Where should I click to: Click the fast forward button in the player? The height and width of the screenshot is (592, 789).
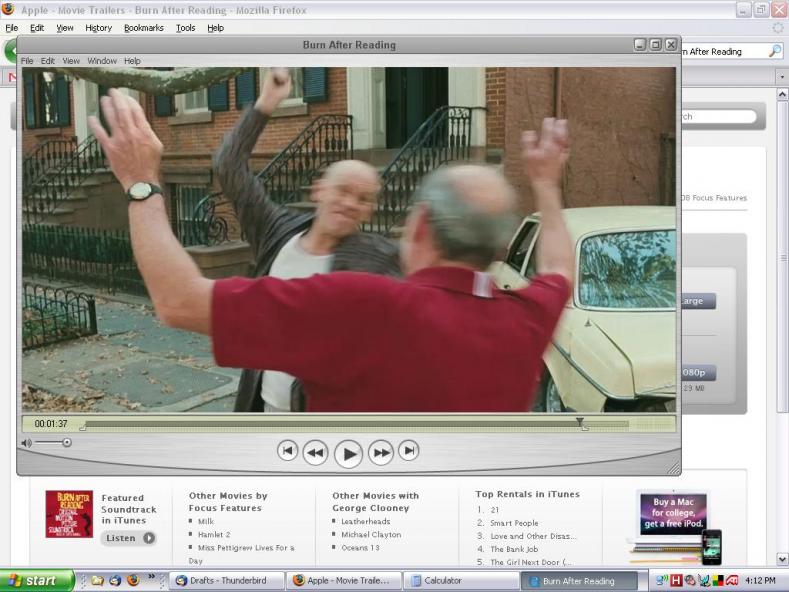[381, 453]
